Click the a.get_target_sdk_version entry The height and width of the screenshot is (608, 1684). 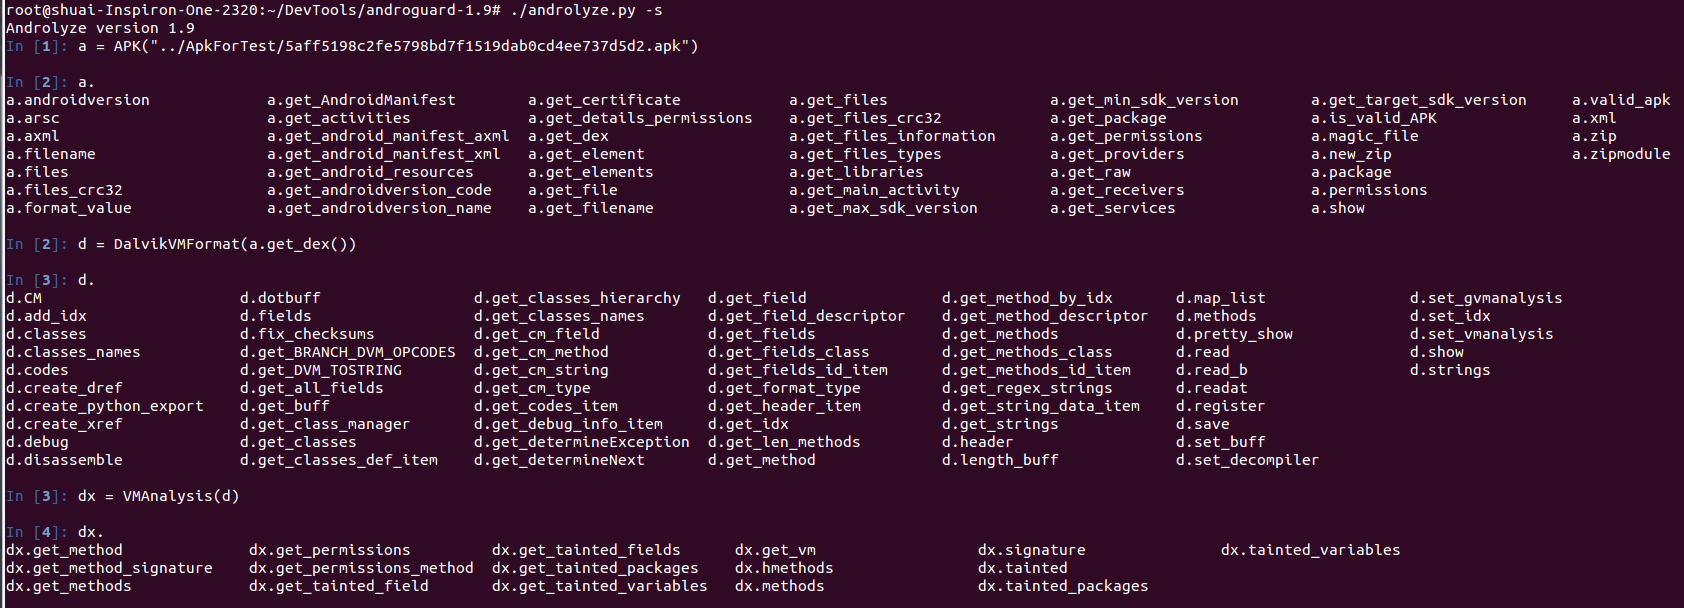pos(1418,100)
